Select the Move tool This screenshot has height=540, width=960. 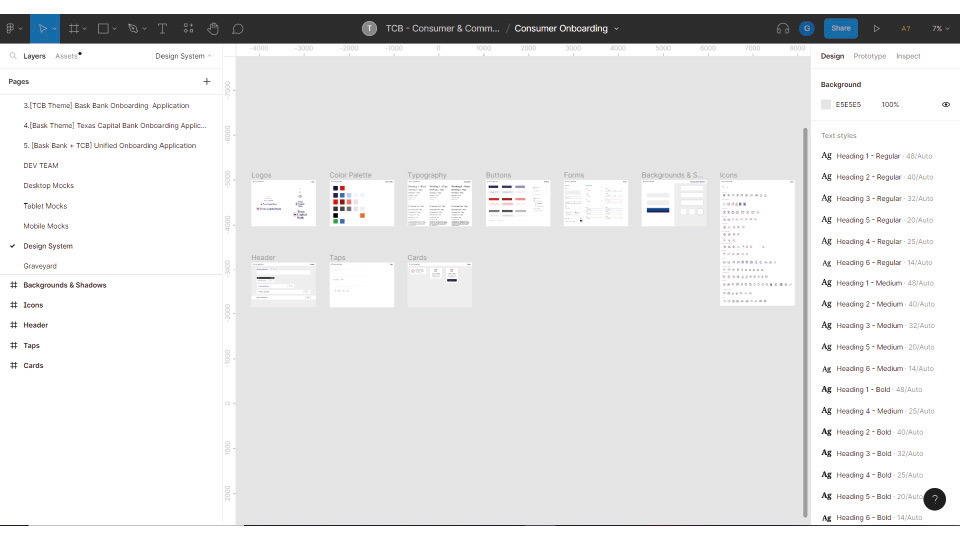coord(40,29)
